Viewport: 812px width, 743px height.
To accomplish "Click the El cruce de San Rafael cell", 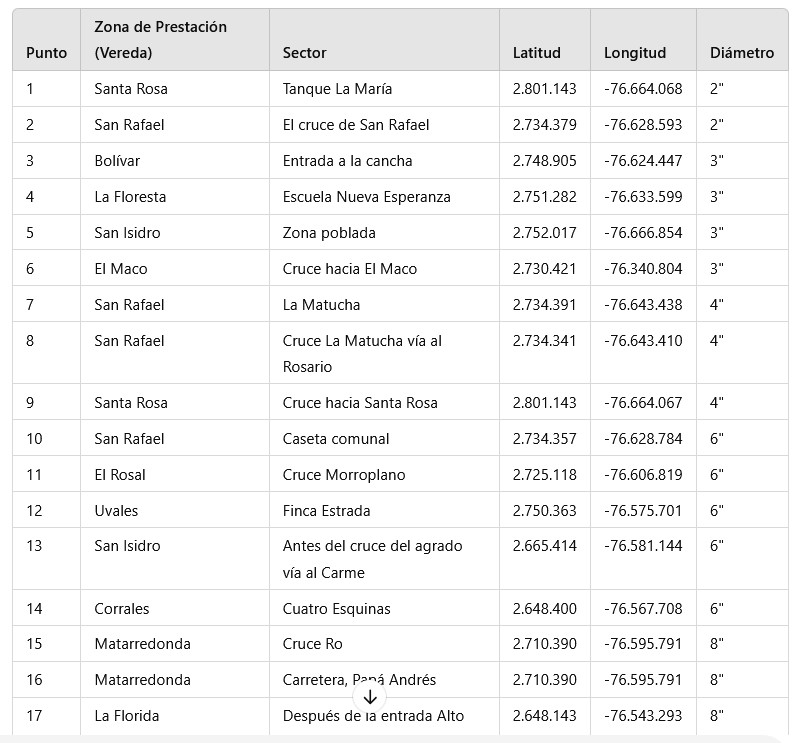I will [x=356, y=125].
